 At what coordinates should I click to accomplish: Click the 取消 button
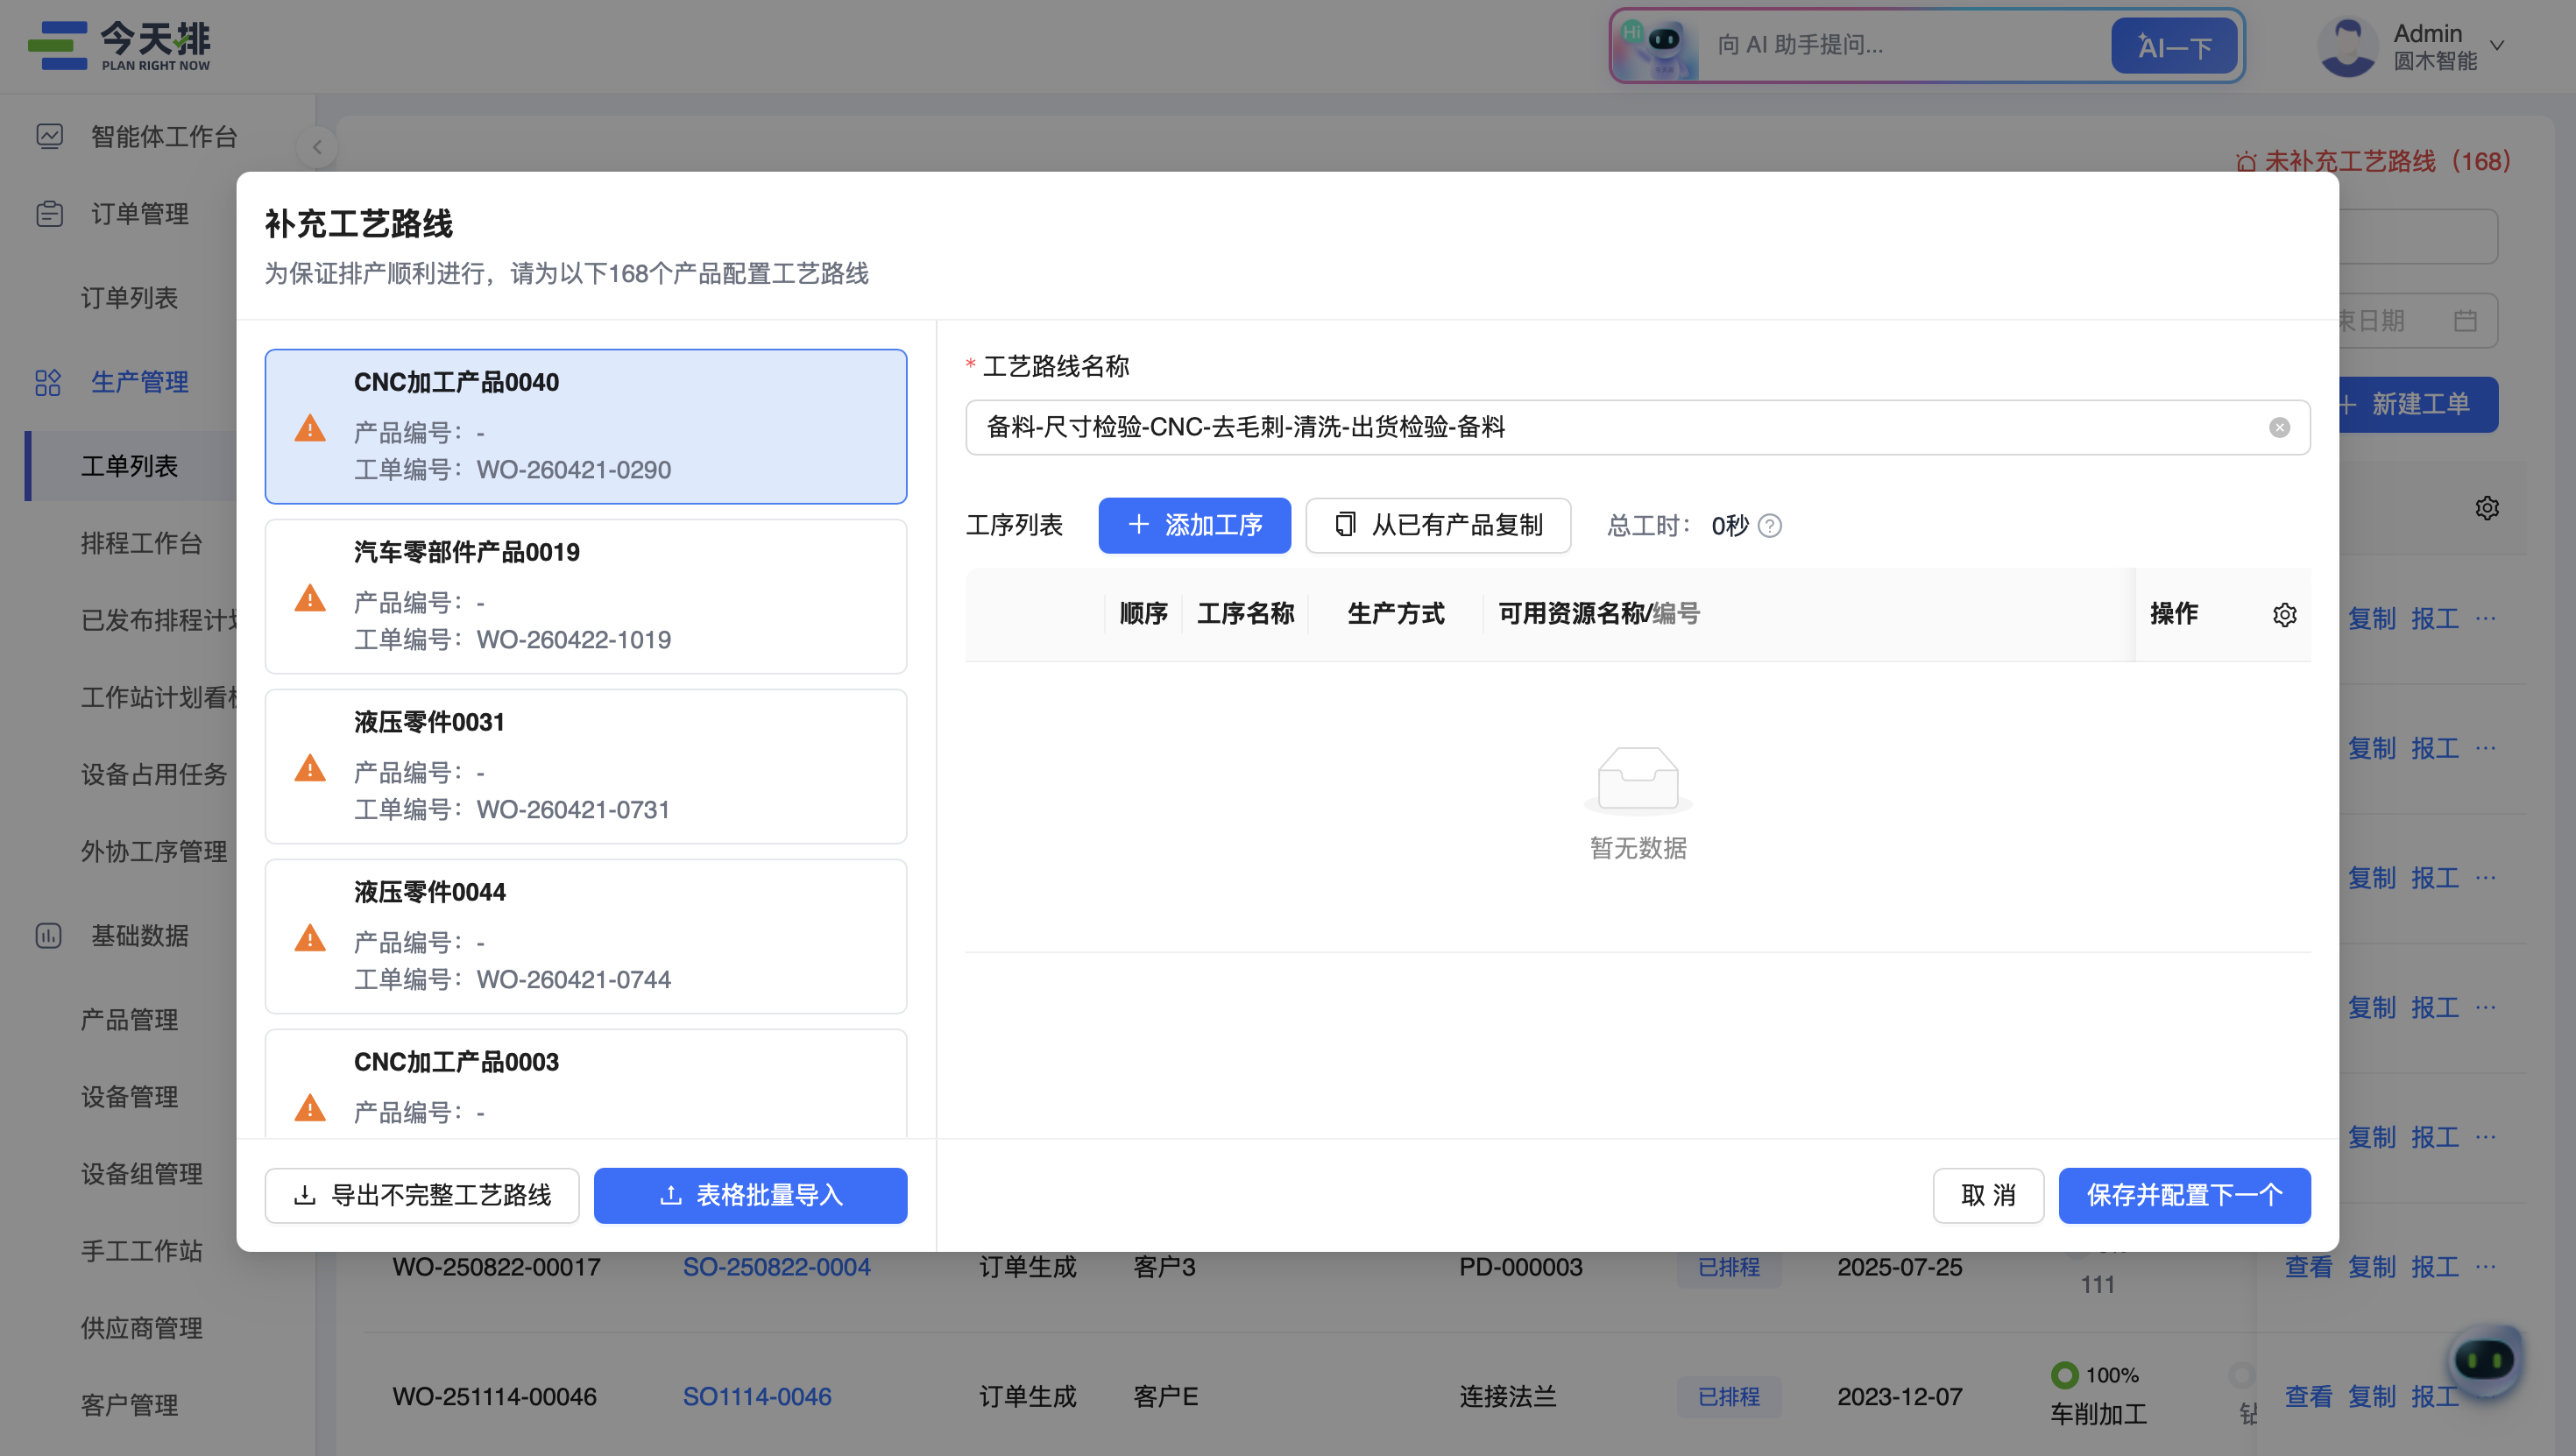tap(1987, 1195)
